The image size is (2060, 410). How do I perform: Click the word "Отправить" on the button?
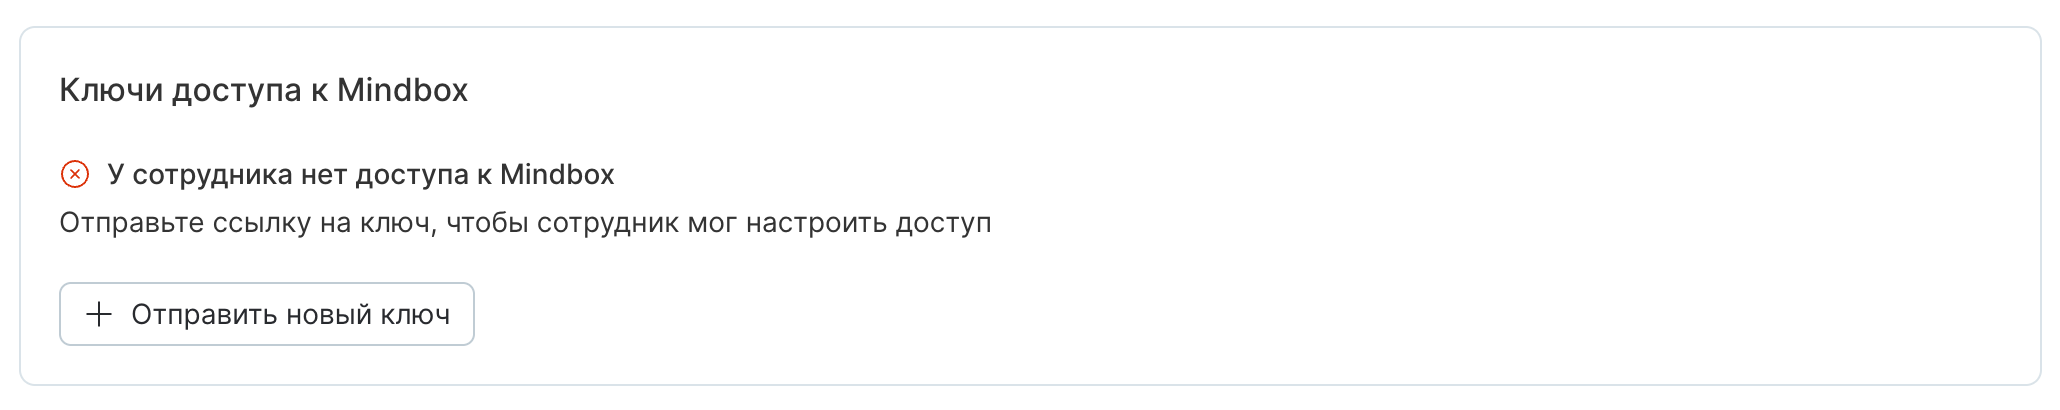point(204,314)
